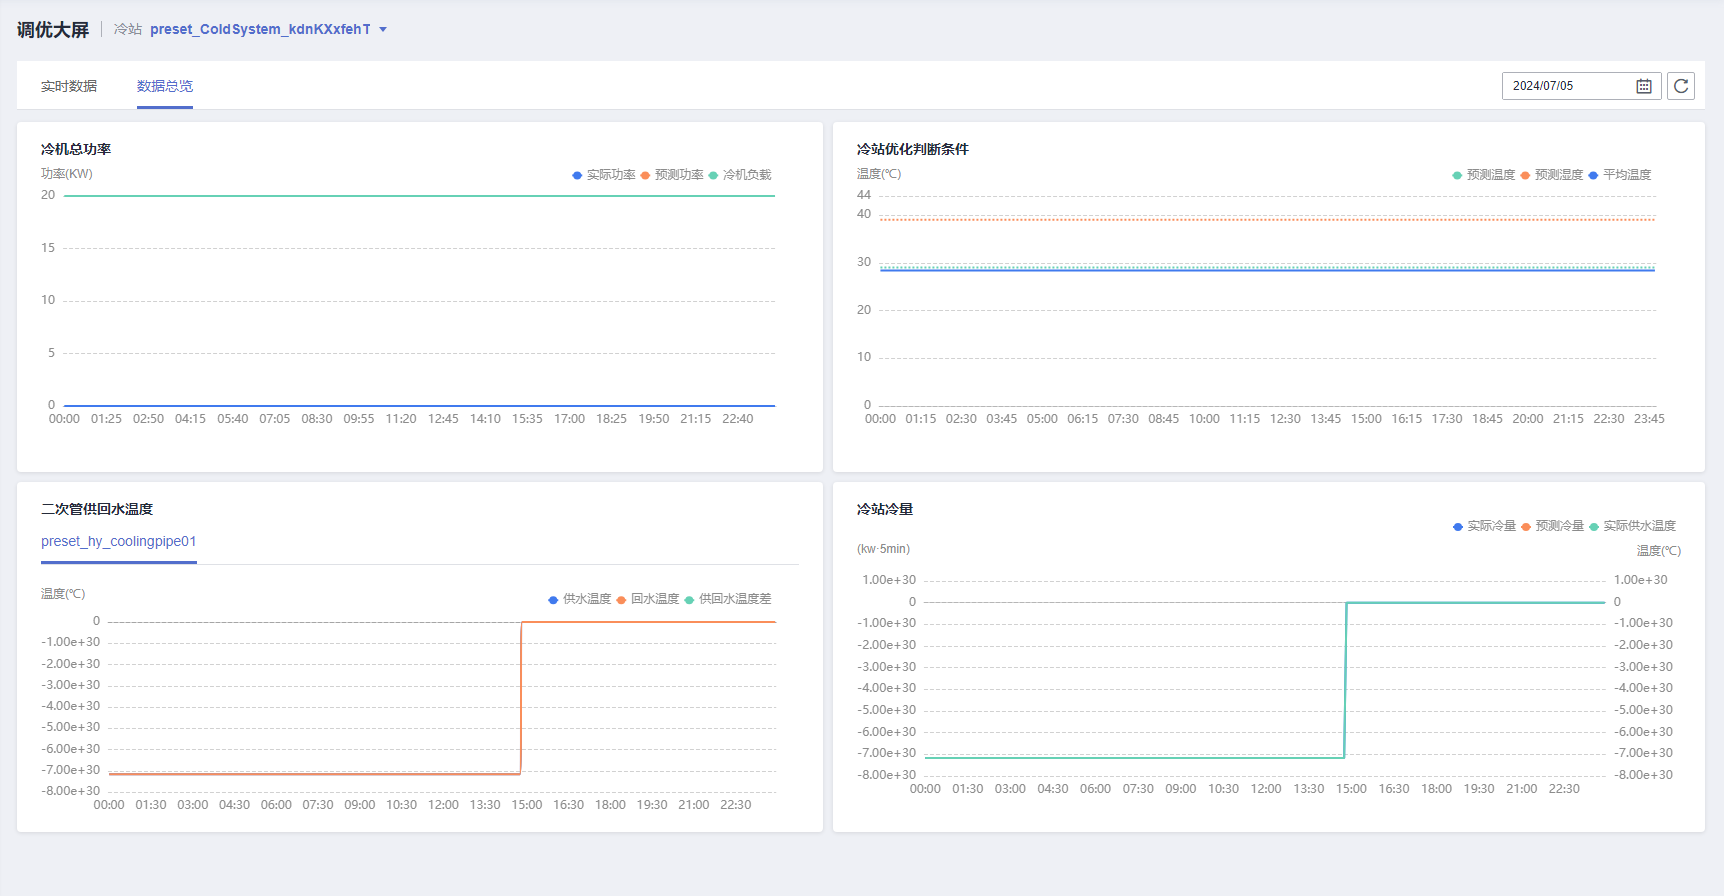Switch to the 实时数据 tab
1724x896 pixels.
69,86
